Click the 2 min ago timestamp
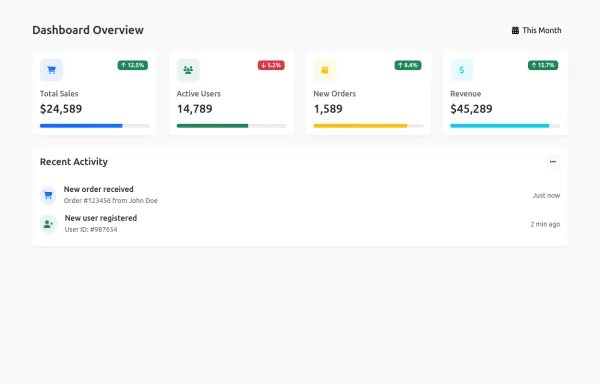 pyautogui.click(x=545, y=224)
